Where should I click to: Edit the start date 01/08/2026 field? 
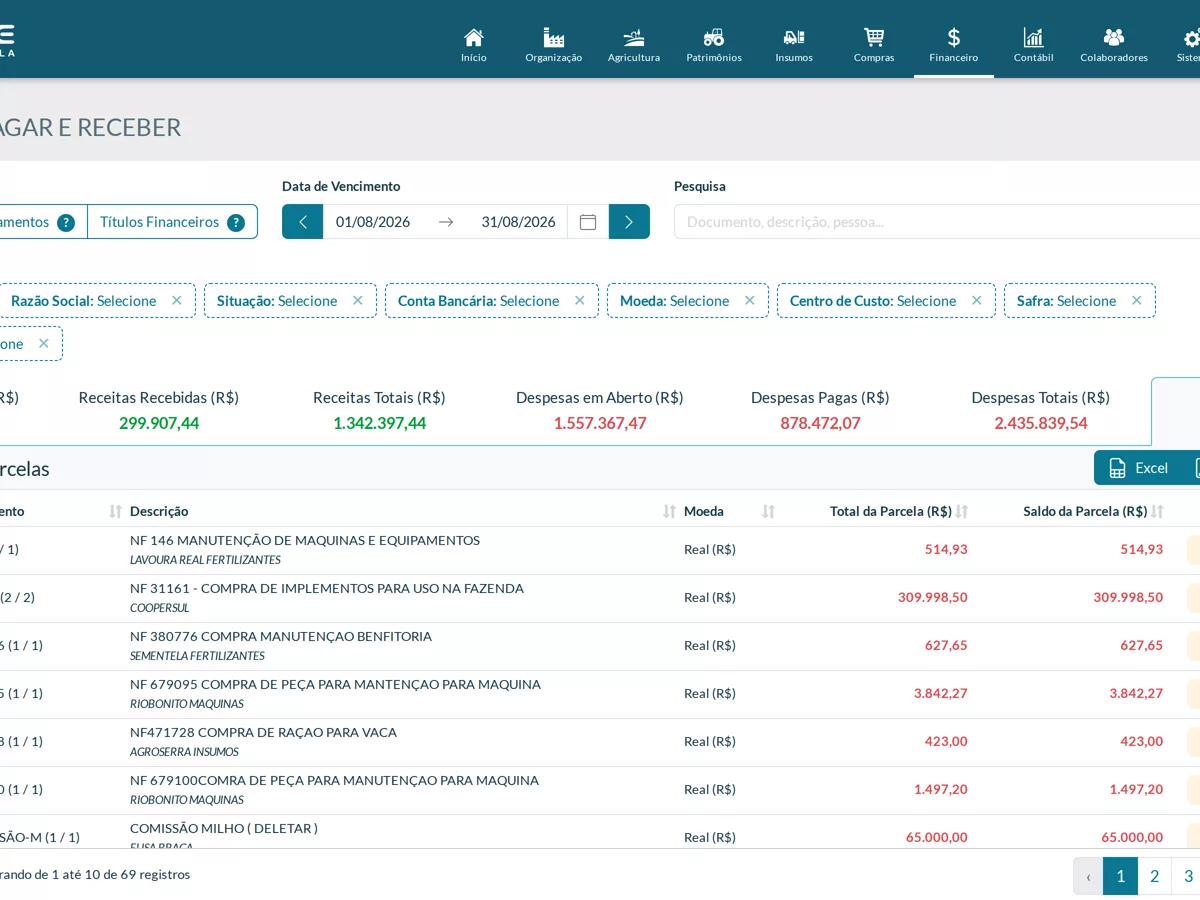pyautogui.click(x=373, y=222)
